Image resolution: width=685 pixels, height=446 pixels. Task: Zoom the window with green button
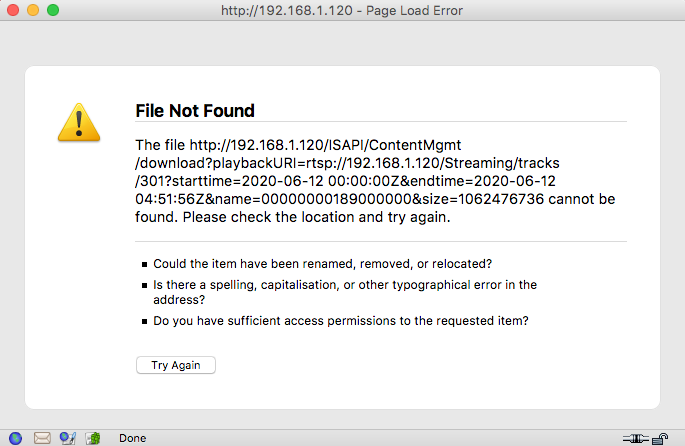53,10
